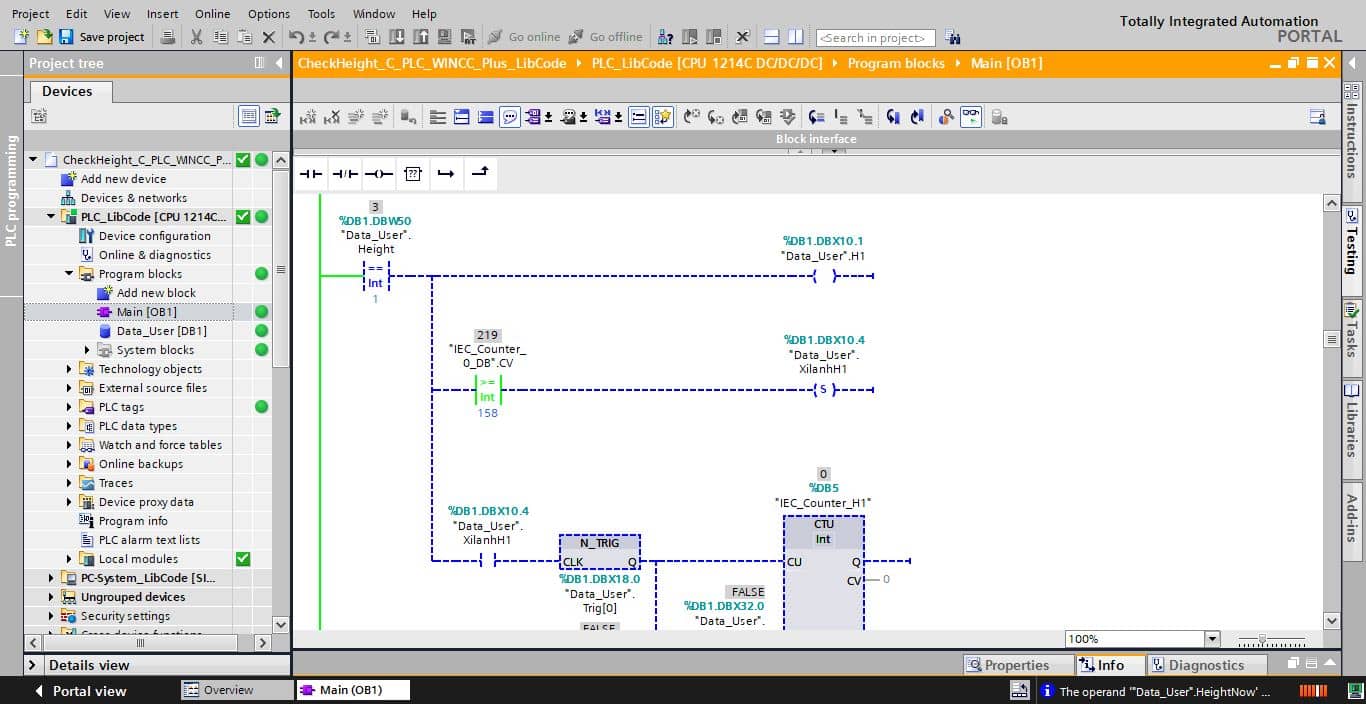Image resolution: width=1366 pixels, height=704 pixels.
Task: Expand the PLC tags folder
Action: coord(69,407)
